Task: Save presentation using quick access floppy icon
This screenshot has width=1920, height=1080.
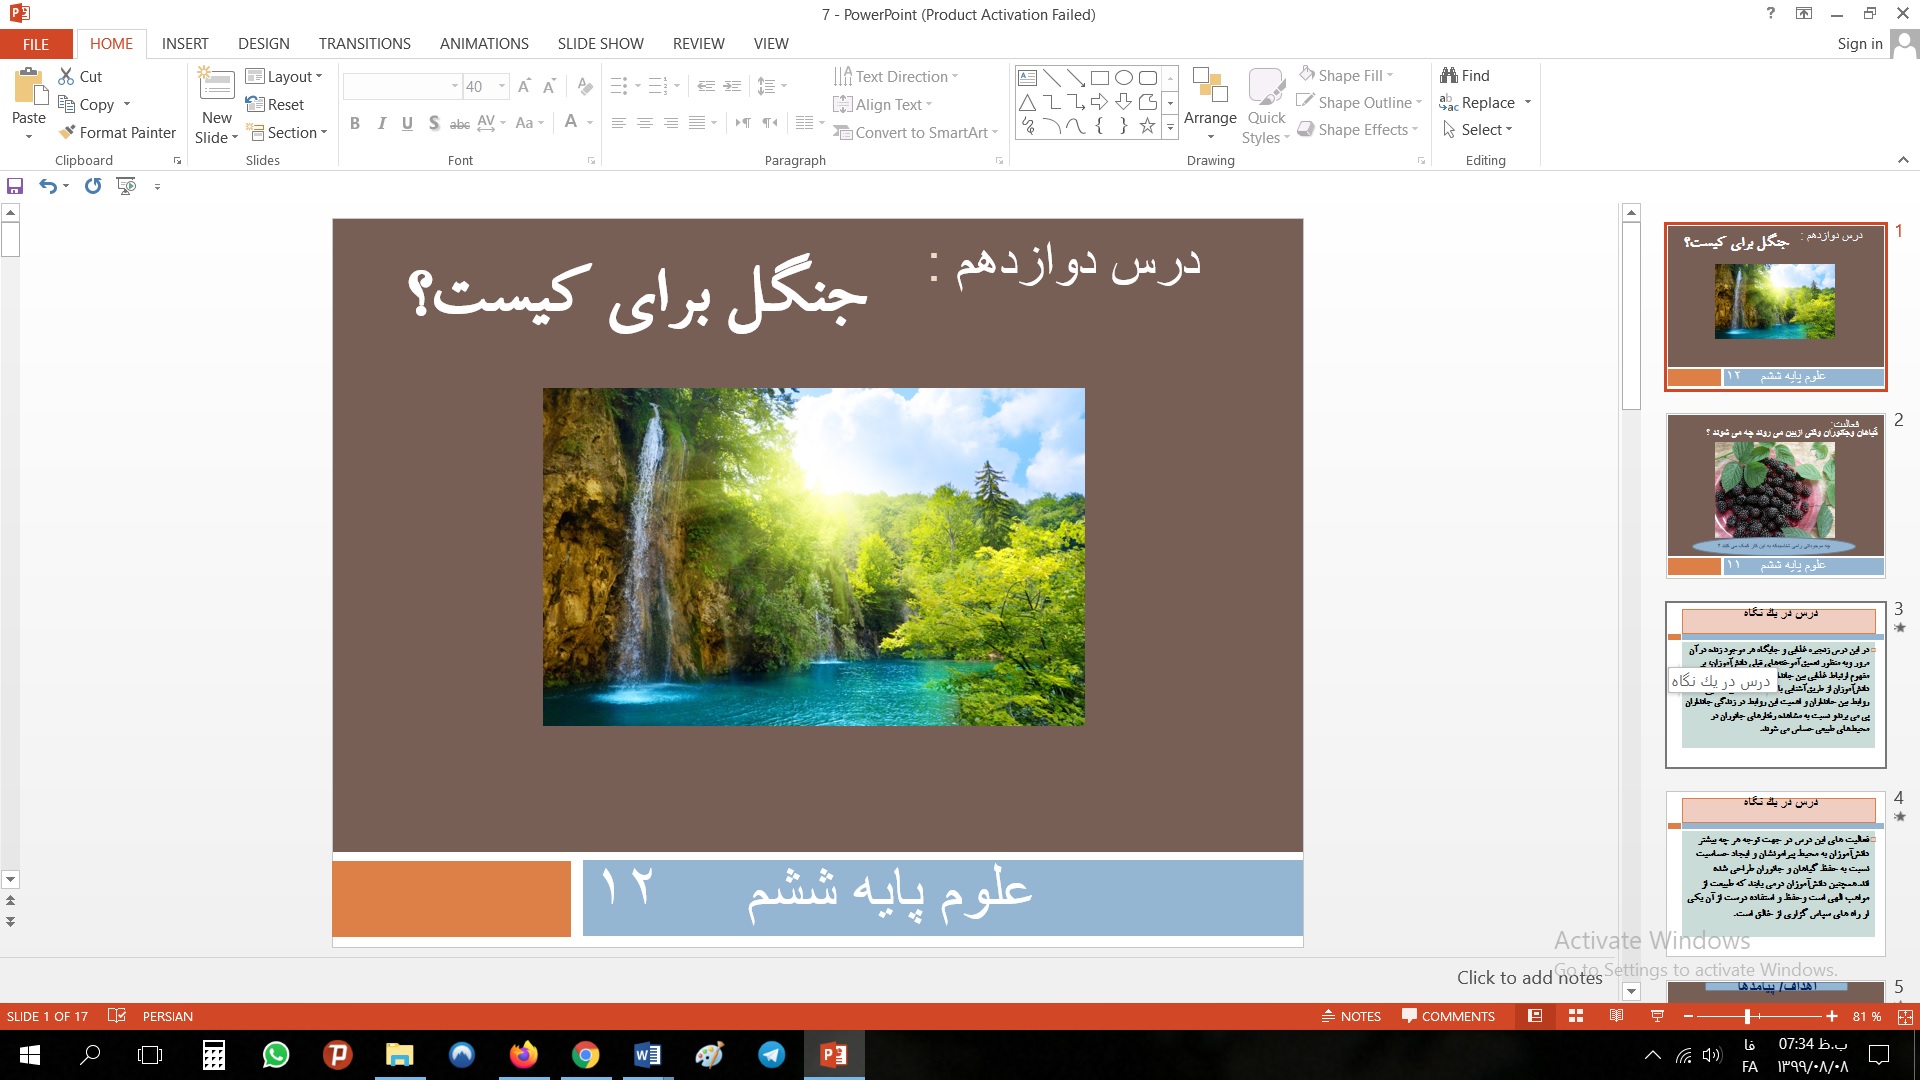Action: click(15, 186)
